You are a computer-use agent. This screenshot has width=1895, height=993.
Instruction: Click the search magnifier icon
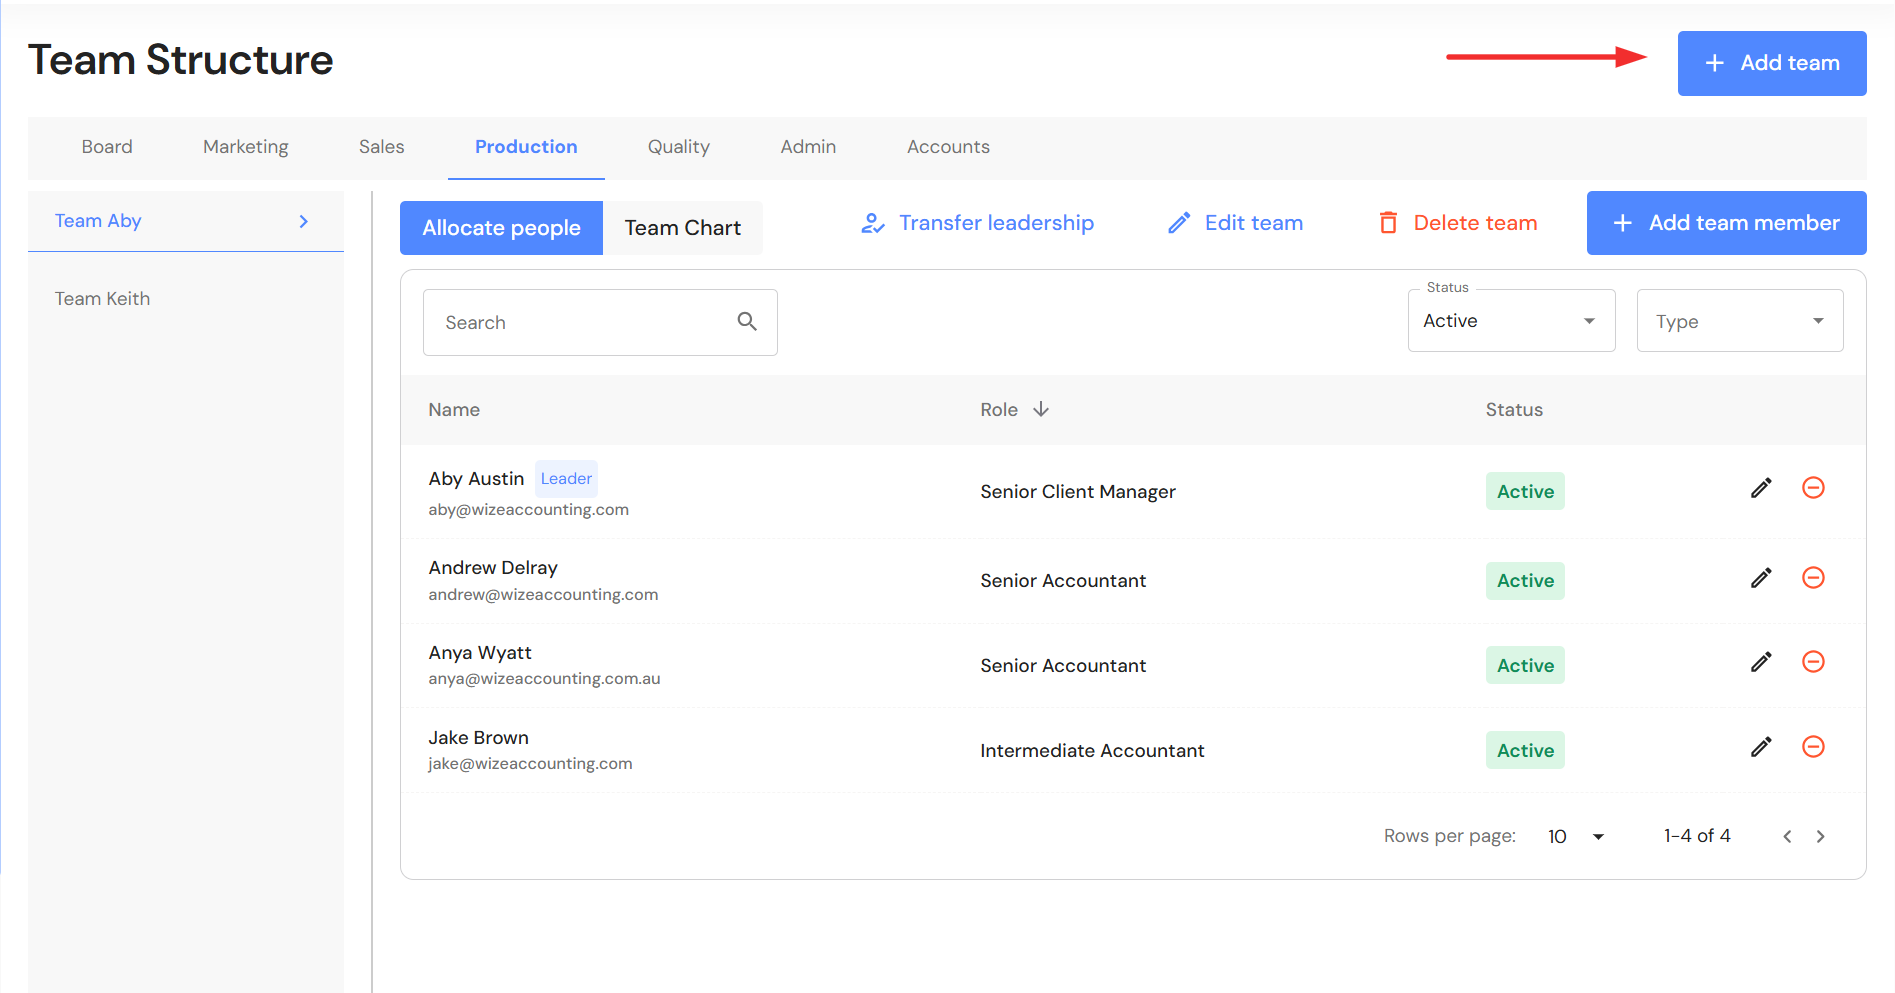pyautogui.click(x=747, y=321)
